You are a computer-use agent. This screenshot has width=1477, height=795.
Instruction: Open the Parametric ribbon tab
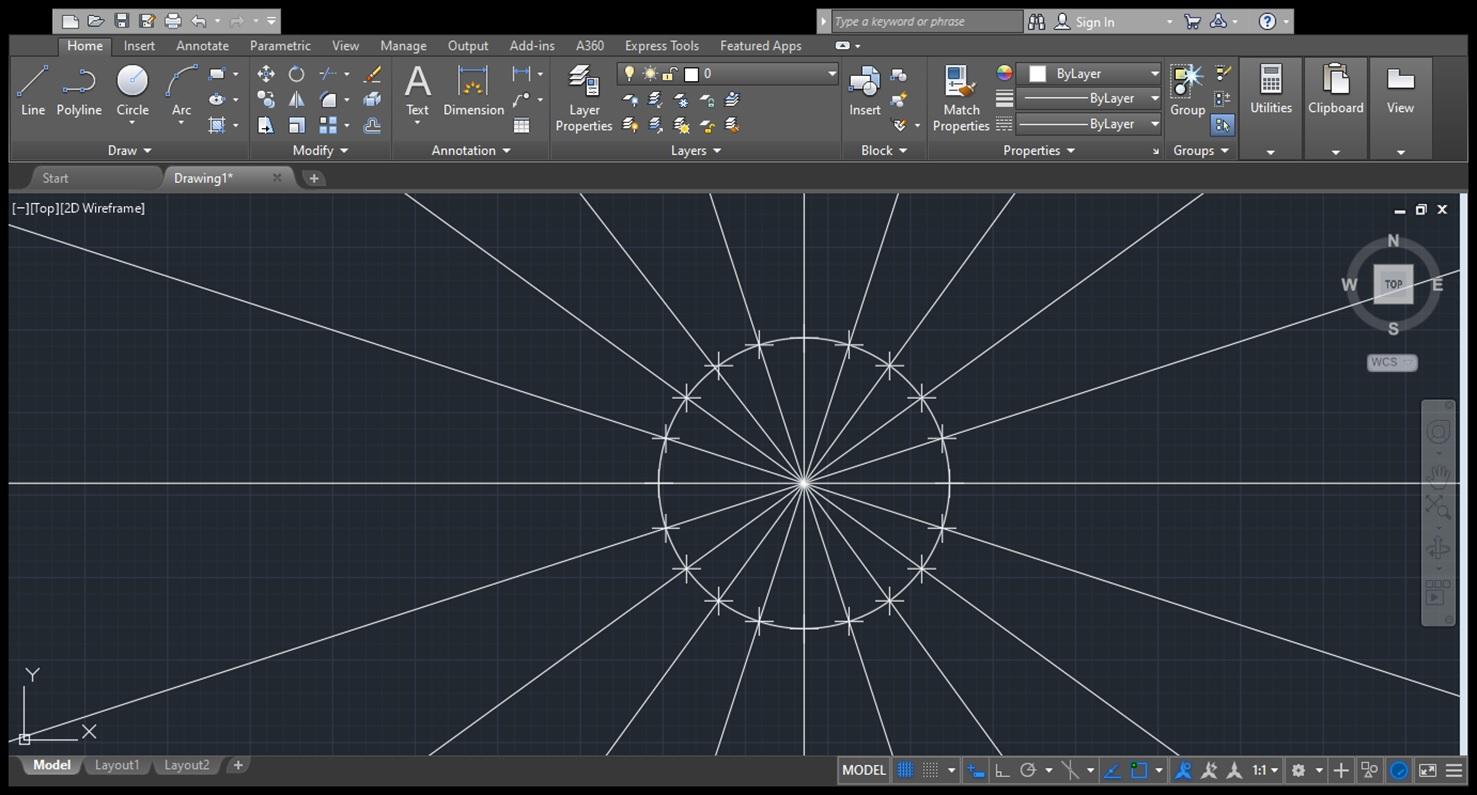click(x=280, y=46)
